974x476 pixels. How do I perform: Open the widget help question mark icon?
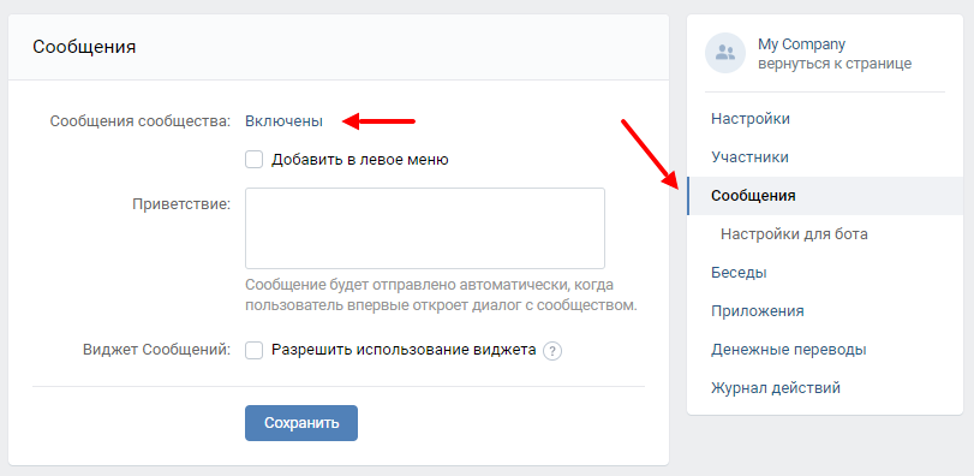click(552, 351)
